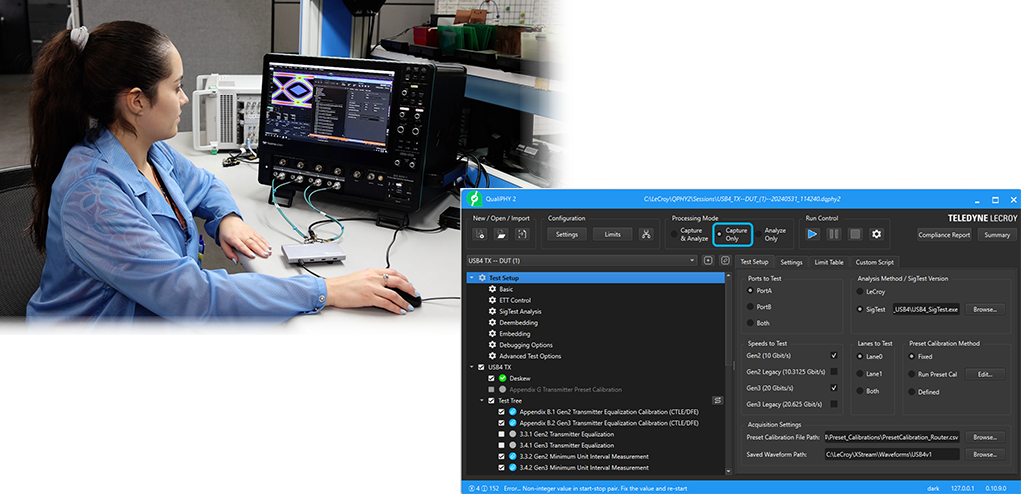This screenshot has width=1028, height=500.
Task: Switch to the Limit Table tab
Action: point(829,262)
